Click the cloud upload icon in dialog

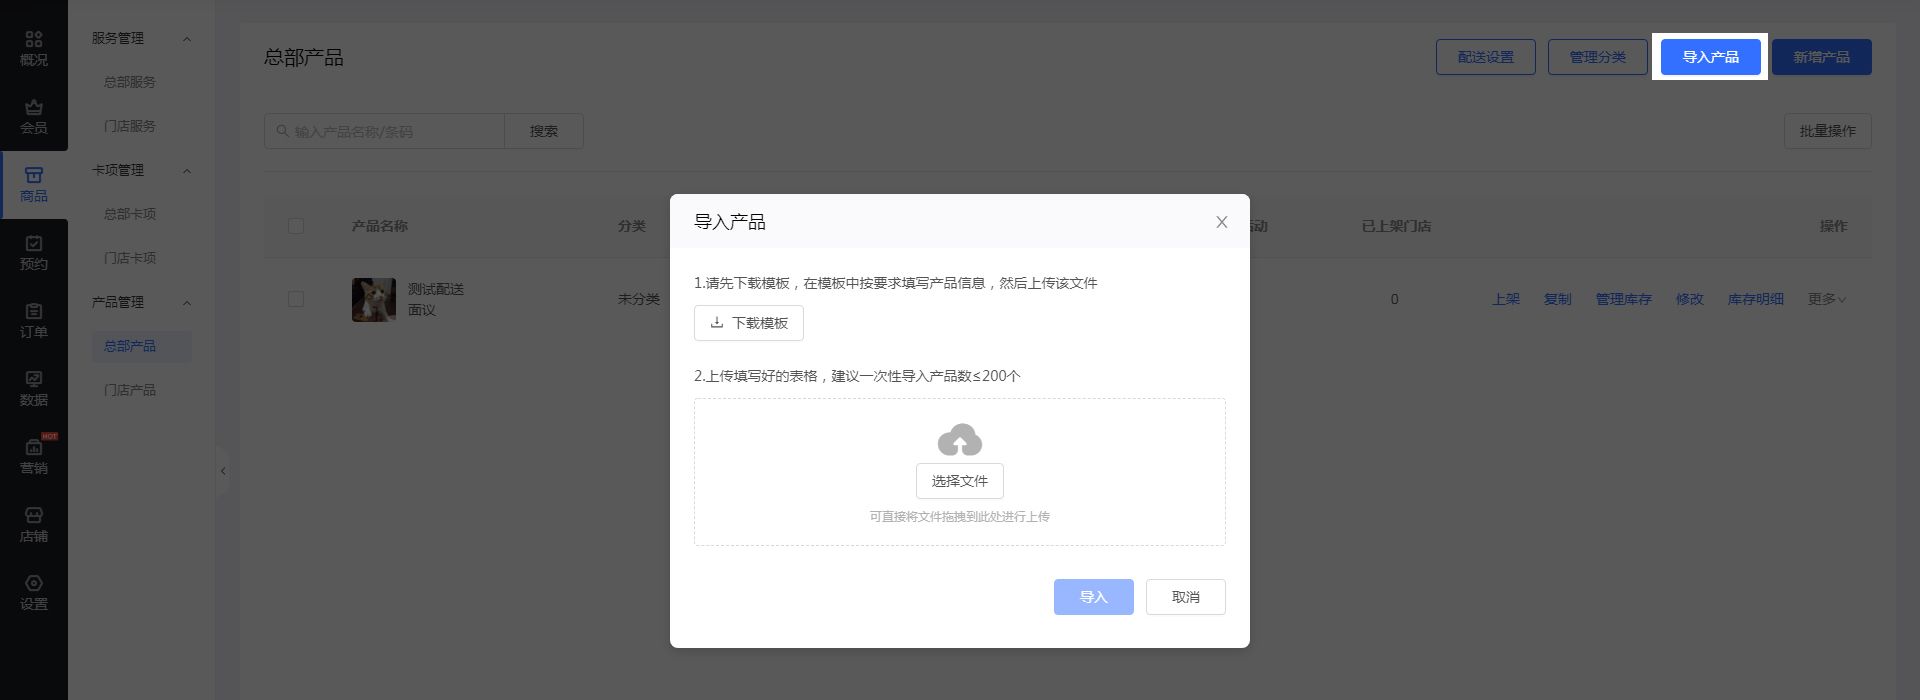point(959,440)
